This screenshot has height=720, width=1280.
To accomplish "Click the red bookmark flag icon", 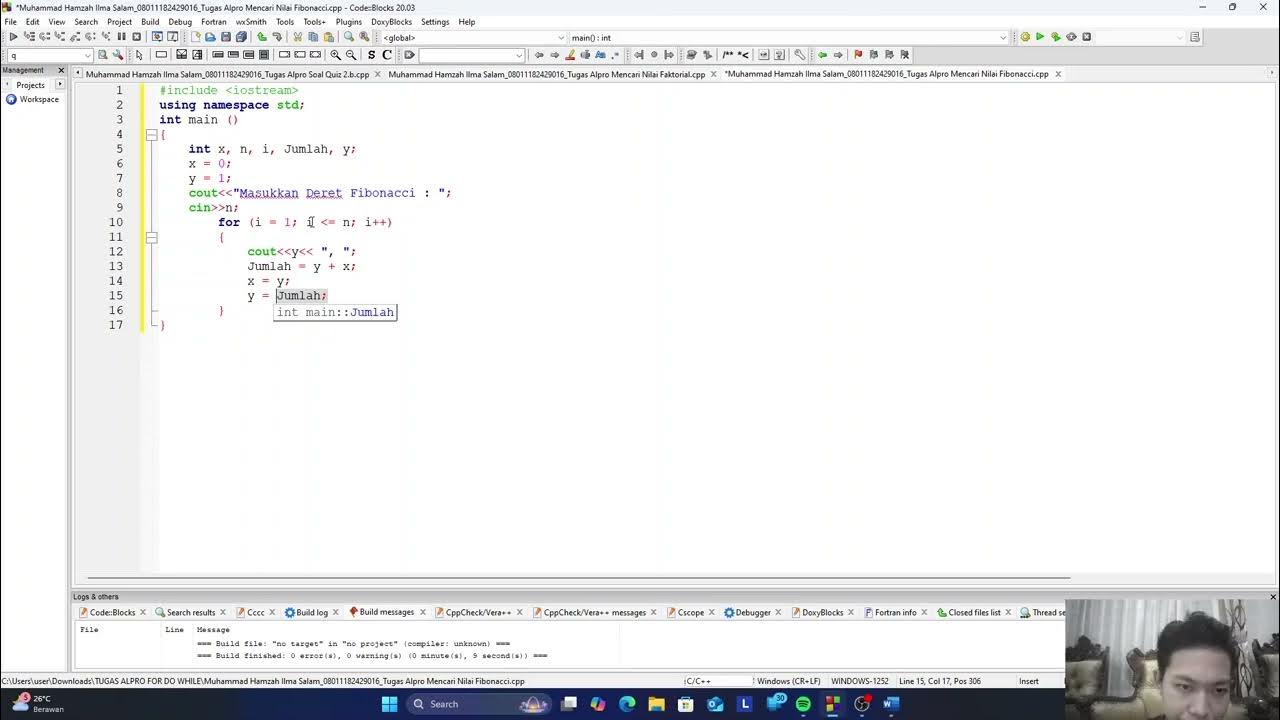I will pyautogui.click(x=857, y=55).
